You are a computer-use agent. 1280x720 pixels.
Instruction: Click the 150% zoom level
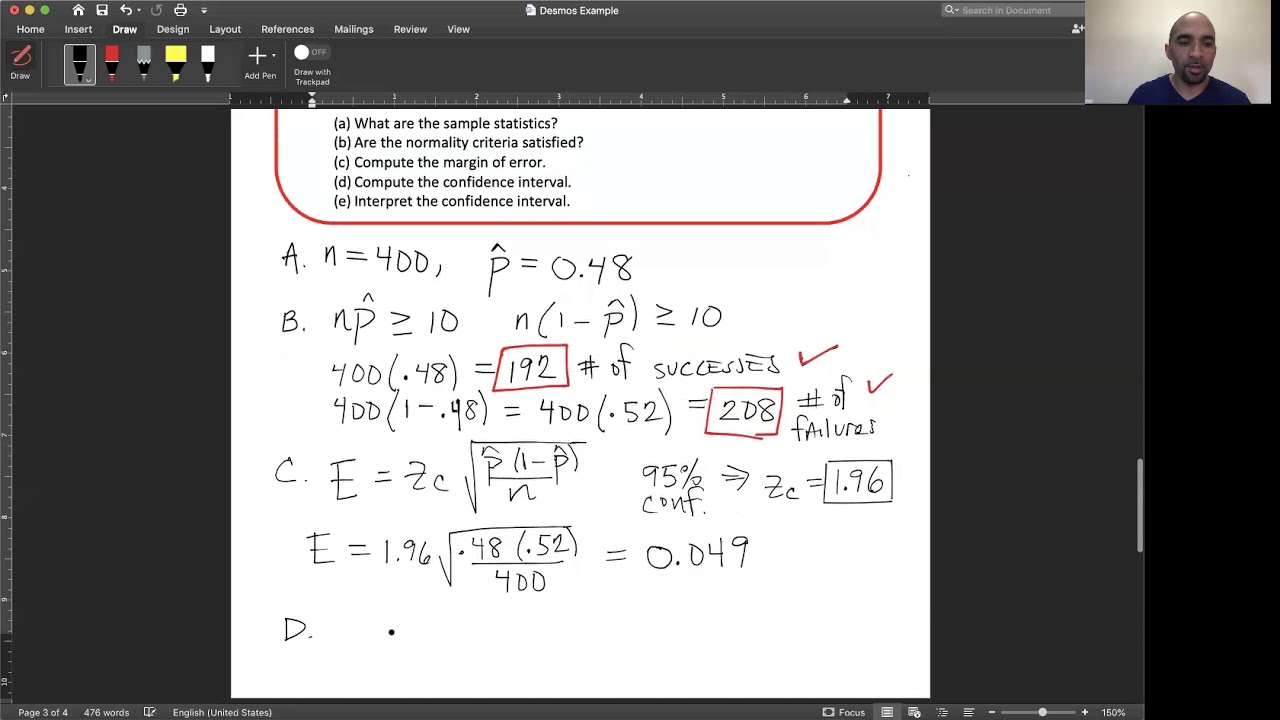pyautogui.click(x=1113, y=712)
